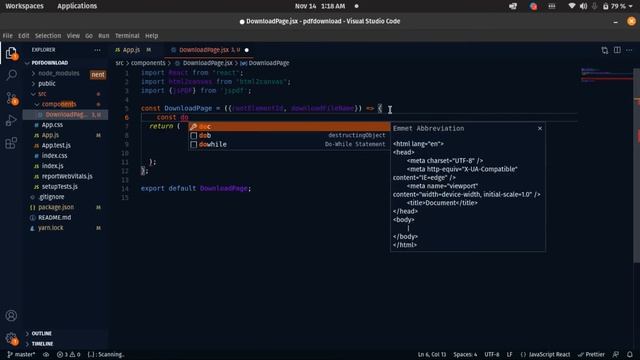
Task: Switch to the DownloadPage.jsx editor tab
Action: (209, 50)
